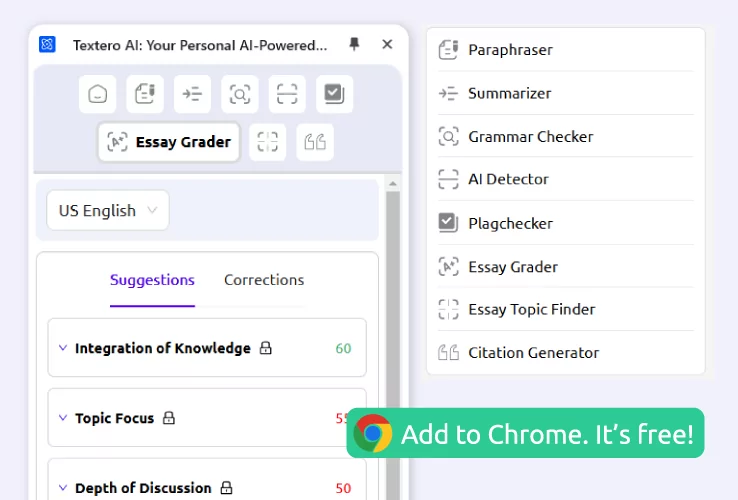Click the Topic Focus heading text
This screenshot has width=738, height=500.
[114, 418]
